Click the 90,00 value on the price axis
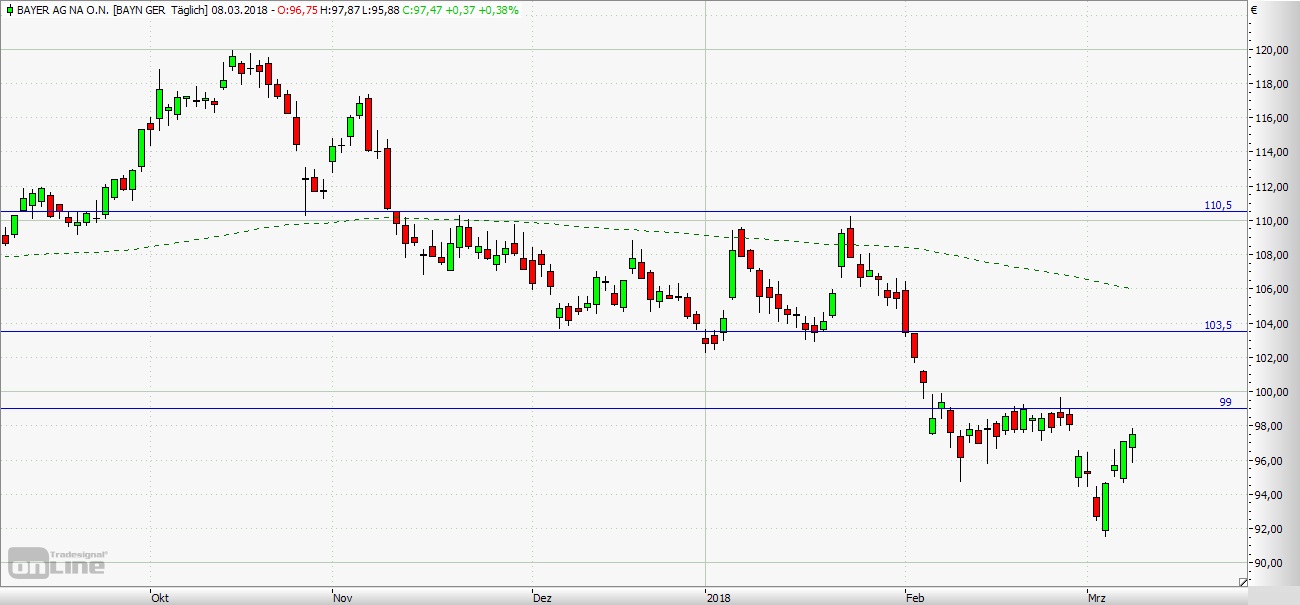 (x=1274, y=563)
